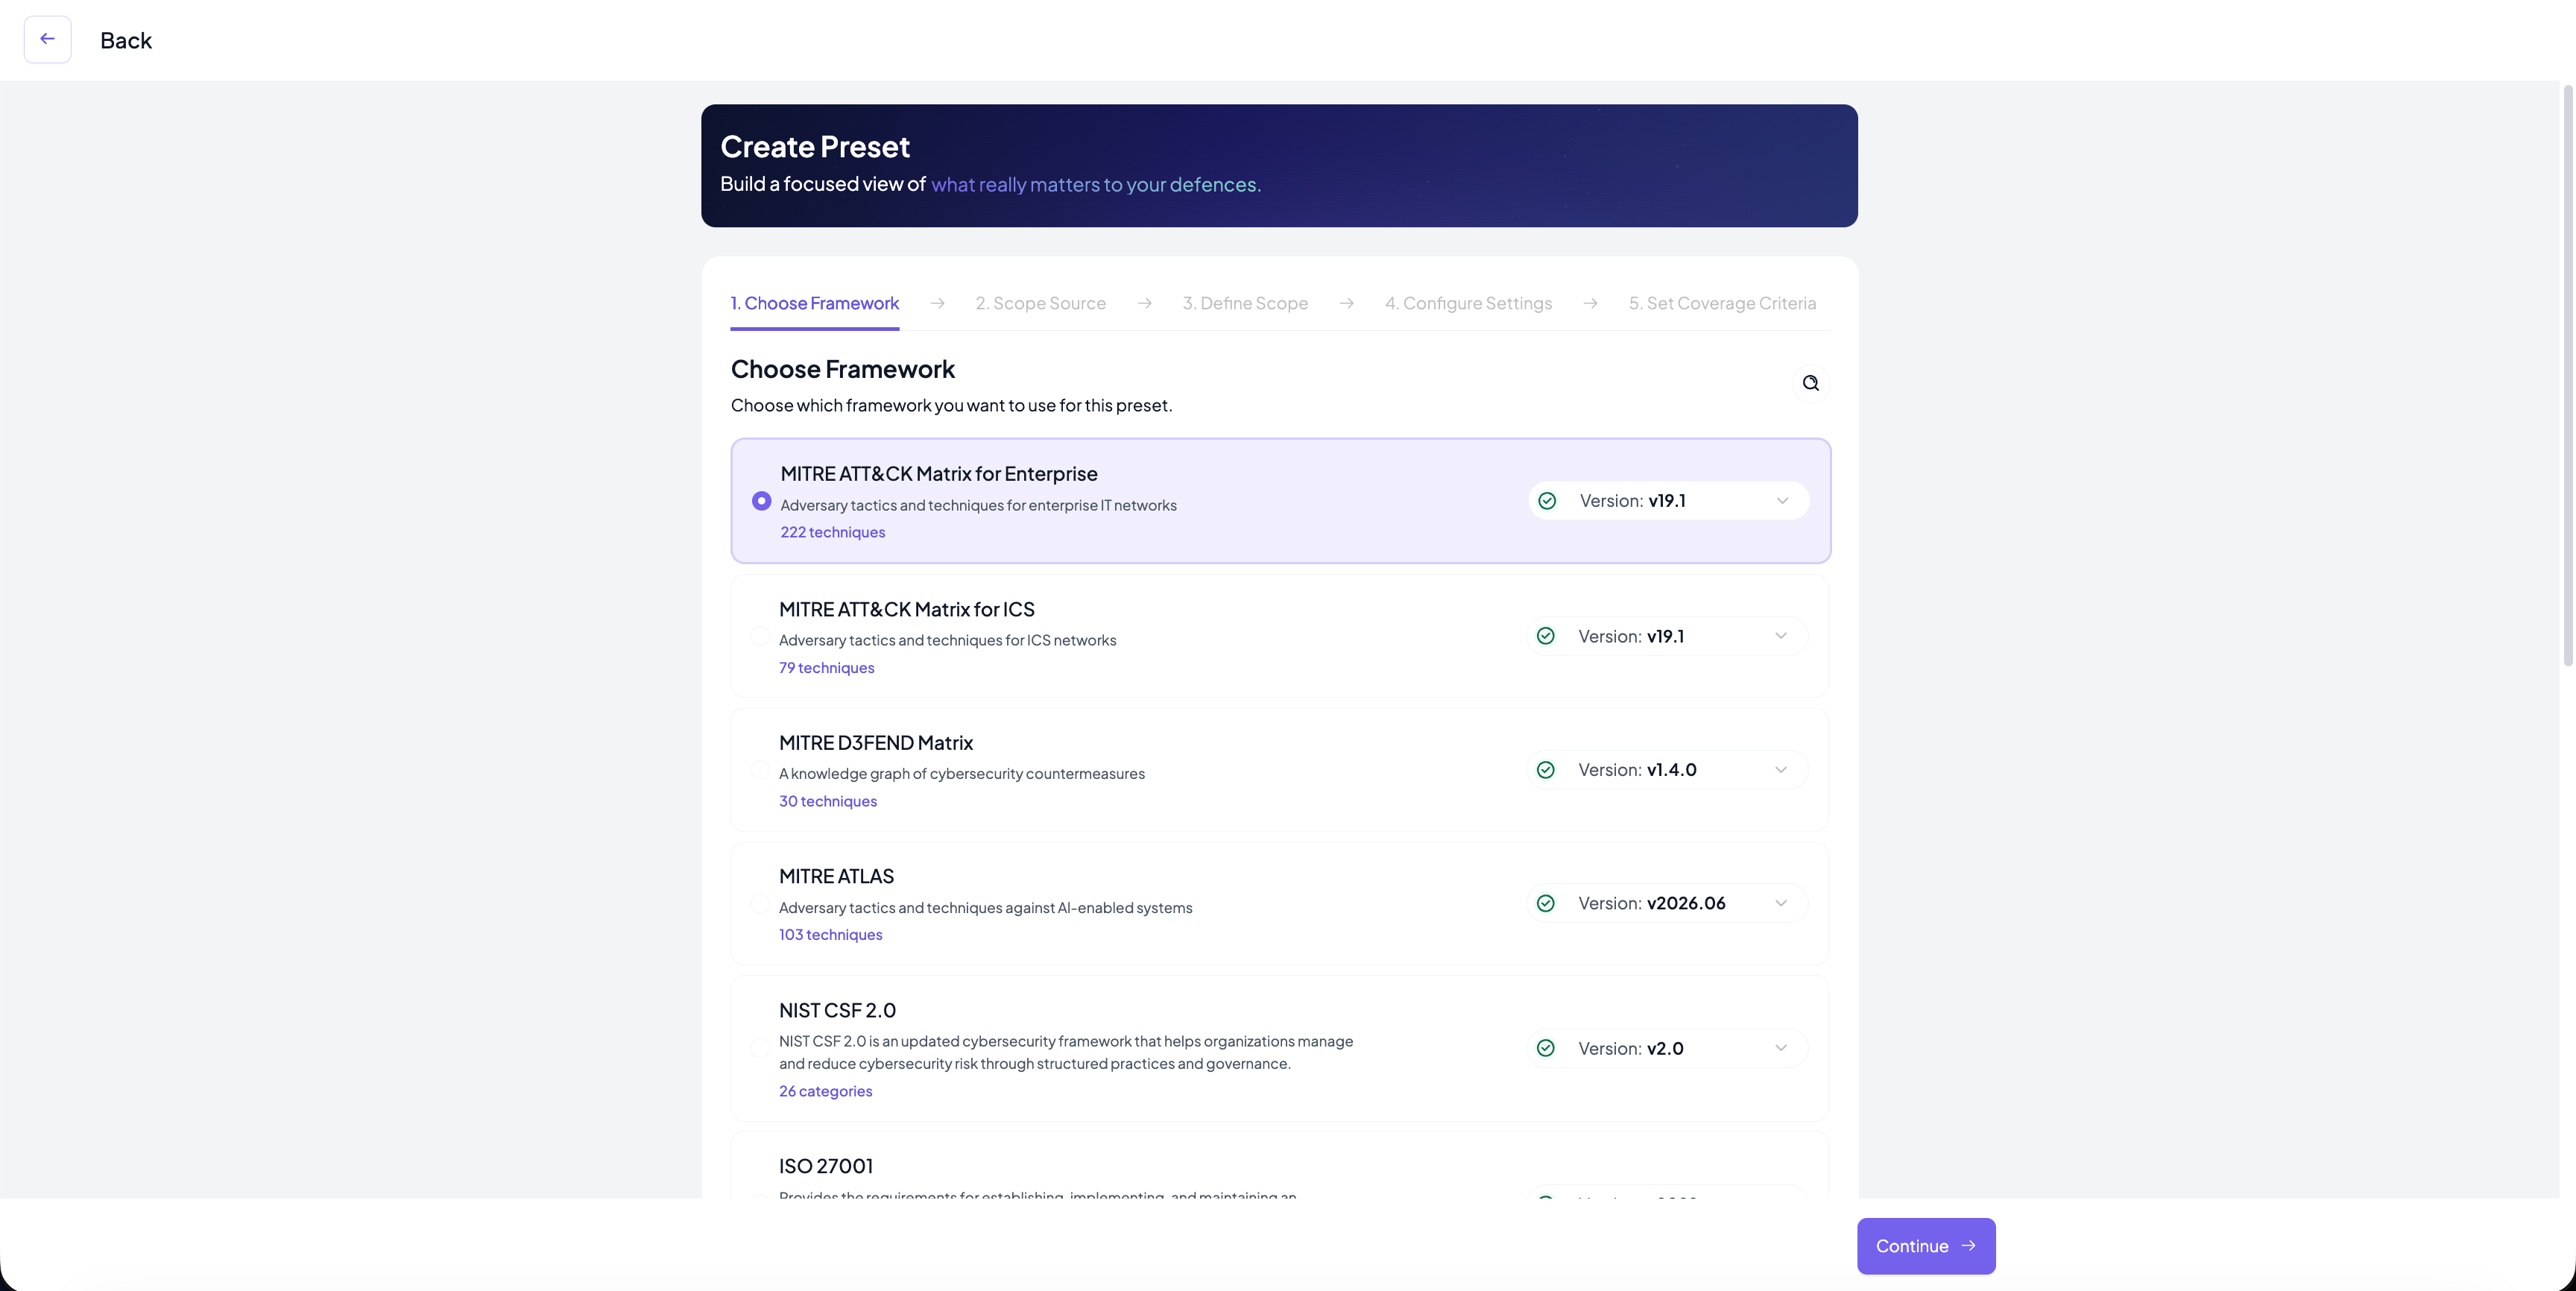Click green check icon beside D3FEND version

click(1545, 770)
